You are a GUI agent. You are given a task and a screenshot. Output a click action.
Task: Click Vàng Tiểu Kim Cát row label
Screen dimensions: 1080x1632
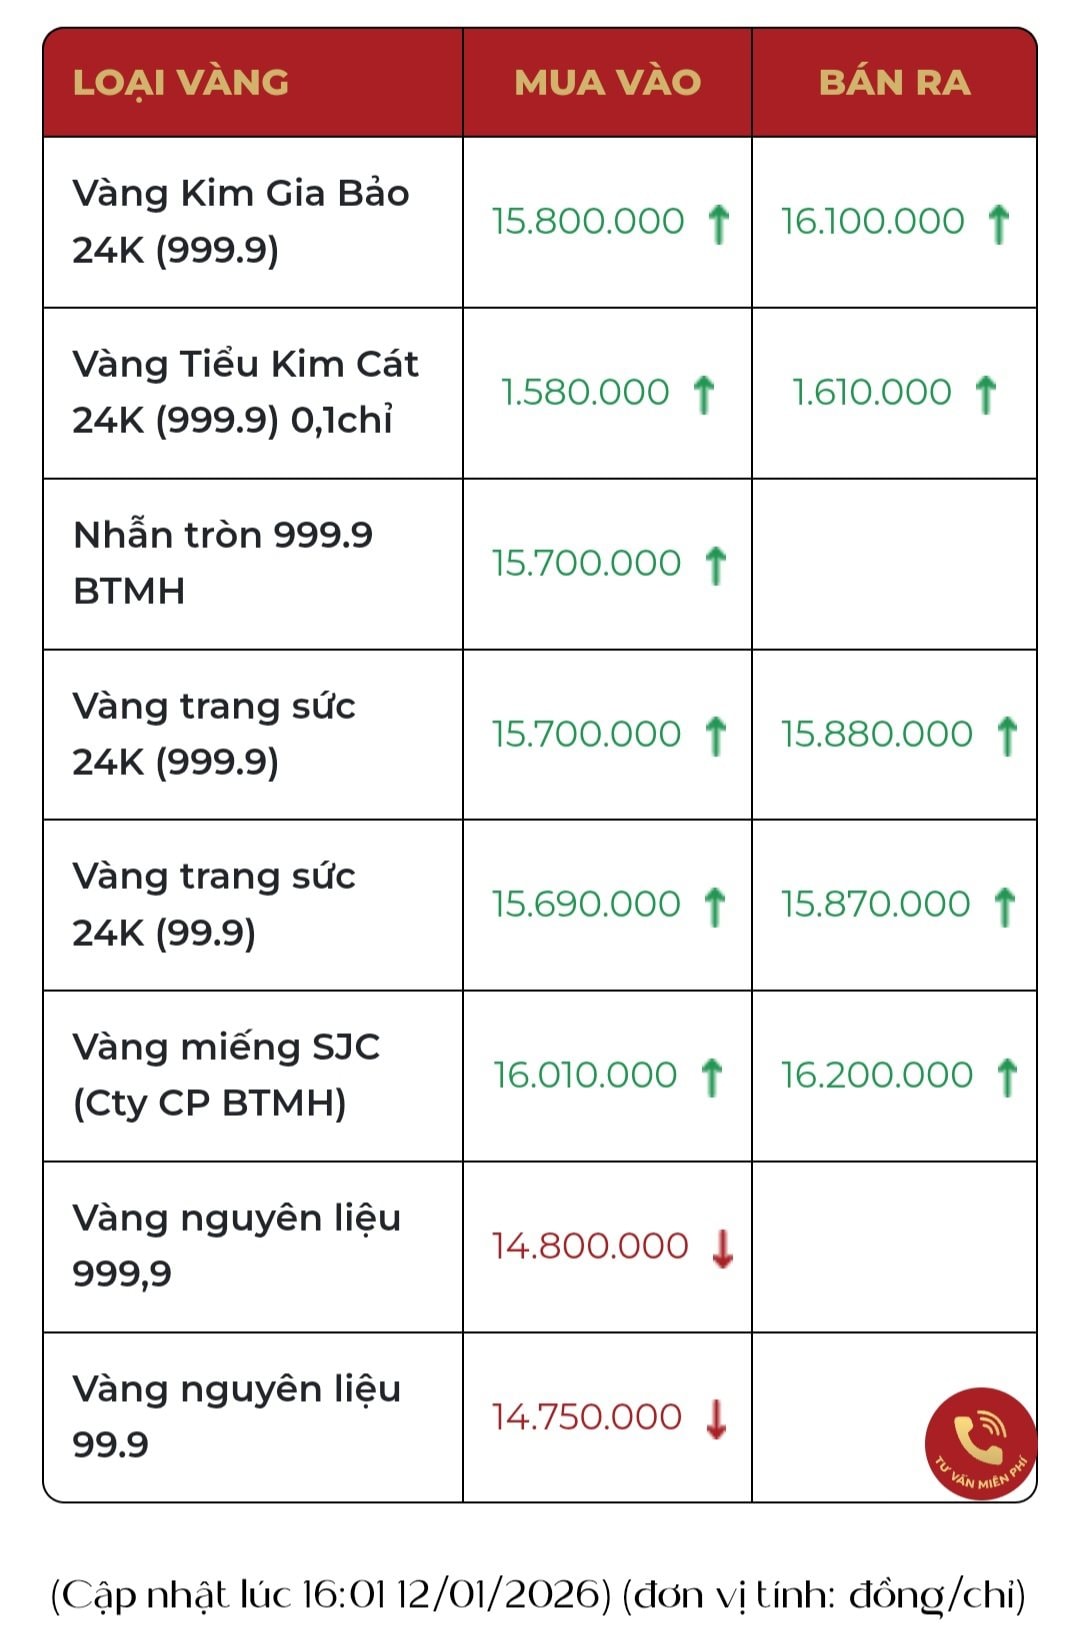pos(245,392)
